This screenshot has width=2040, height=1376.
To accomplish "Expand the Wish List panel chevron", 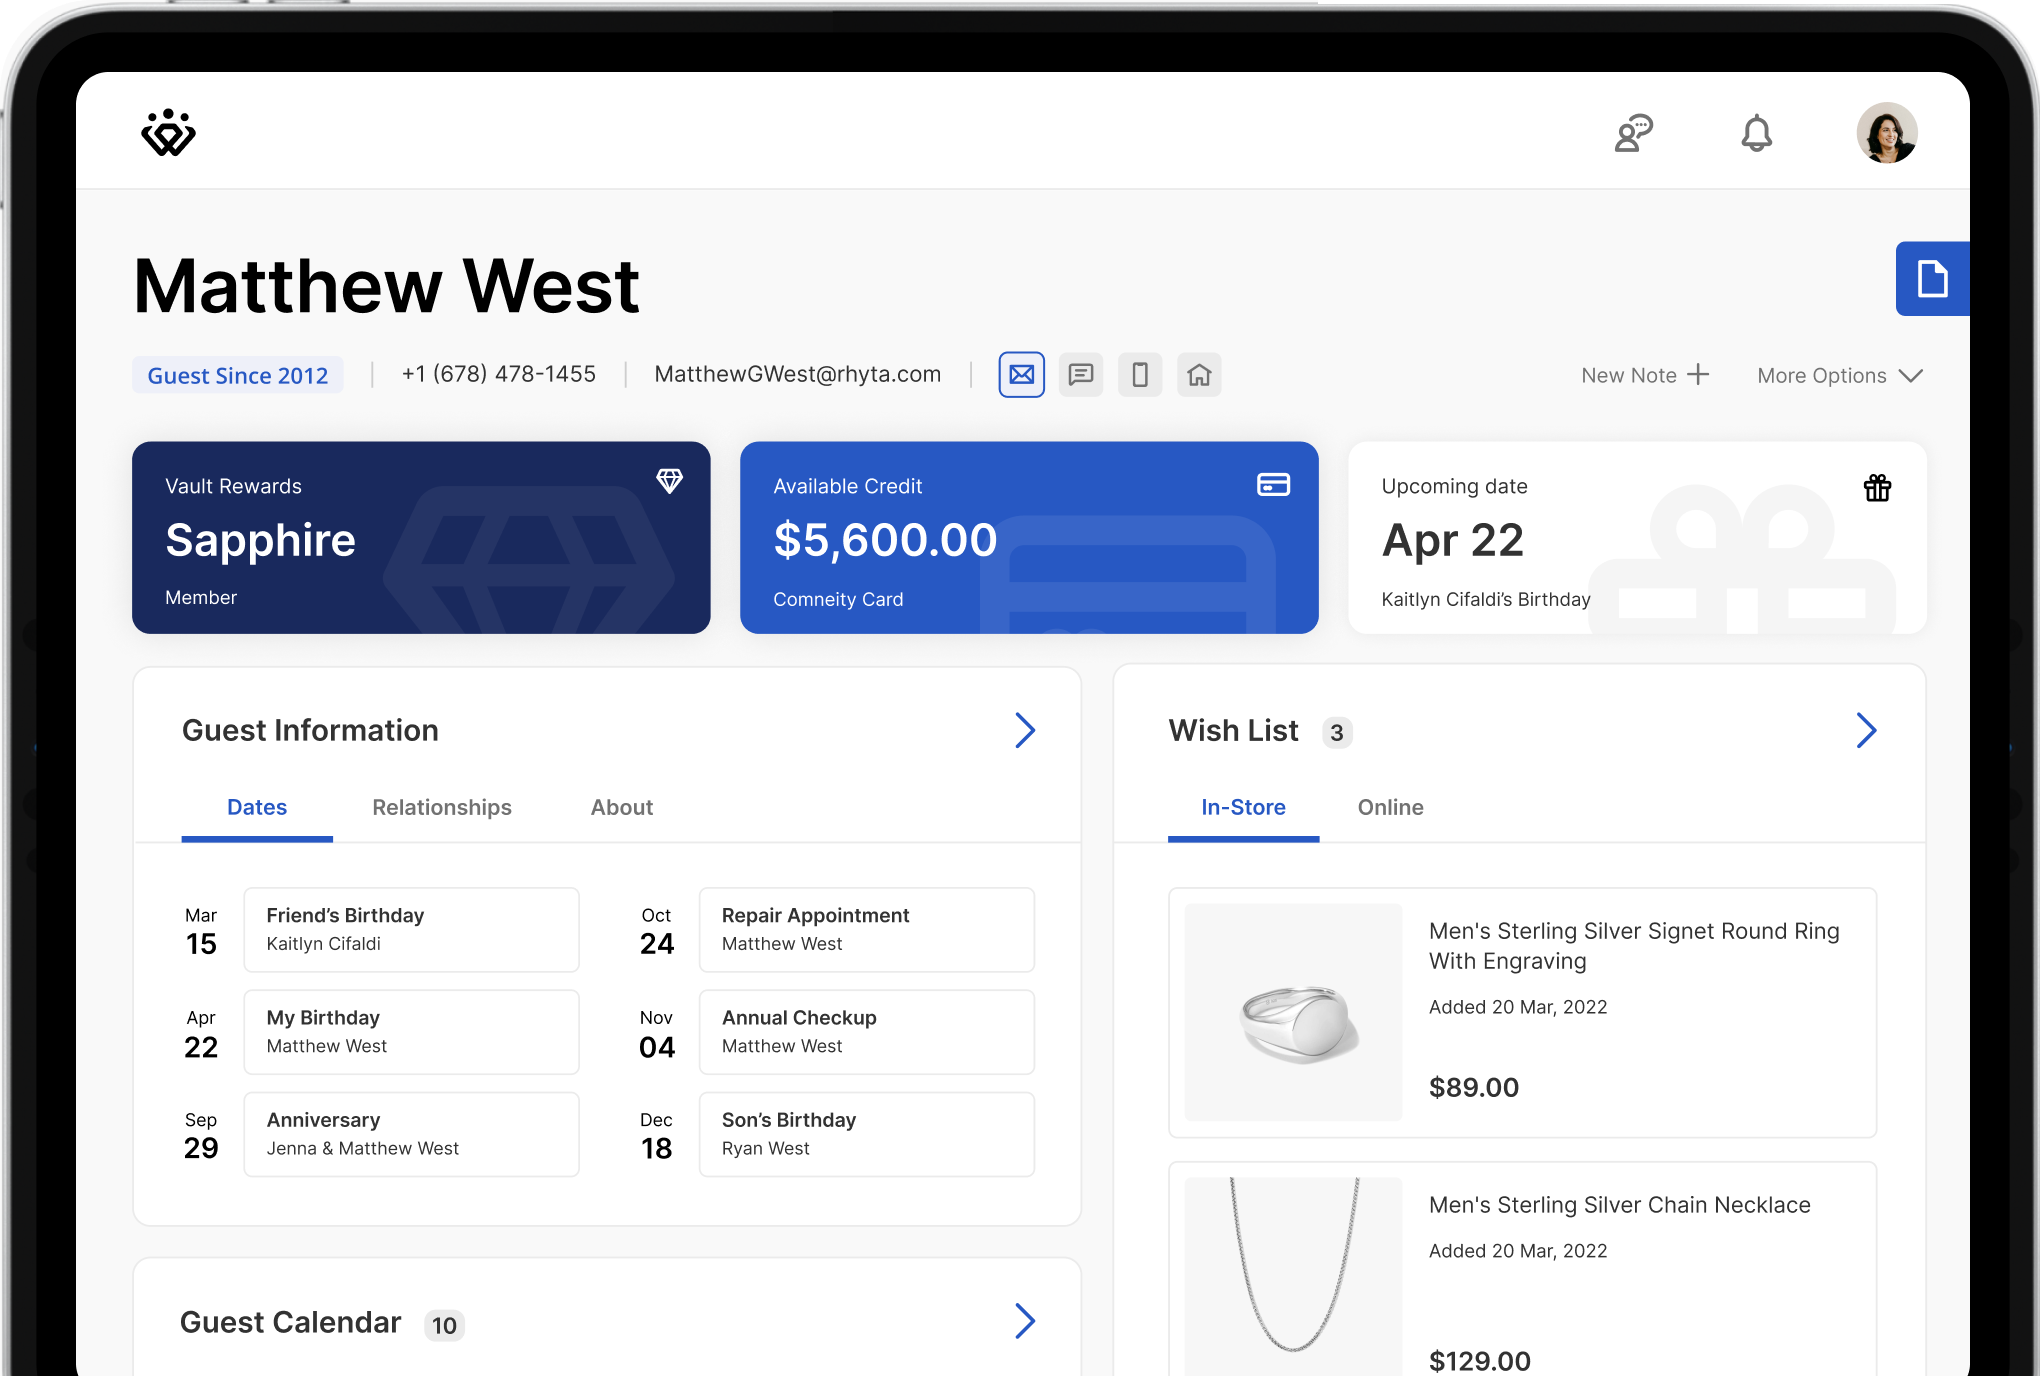I will click(x=1866, y=730).
